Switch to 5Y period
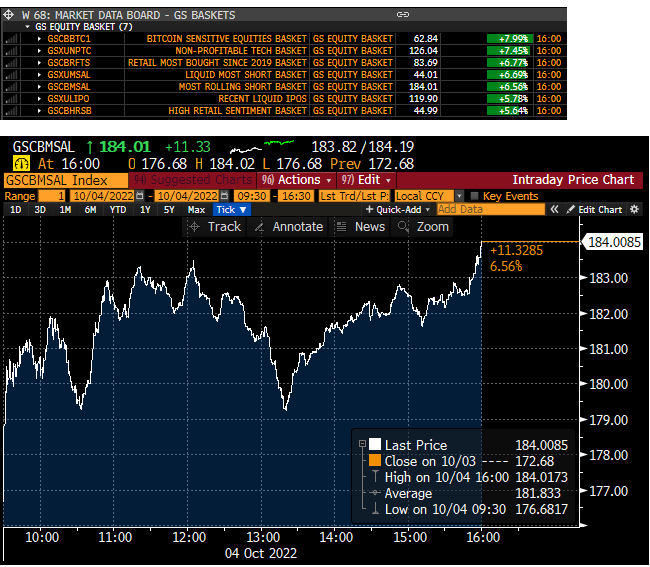The width and height of the screenshot is (650, 567). (x=169, y=210)
